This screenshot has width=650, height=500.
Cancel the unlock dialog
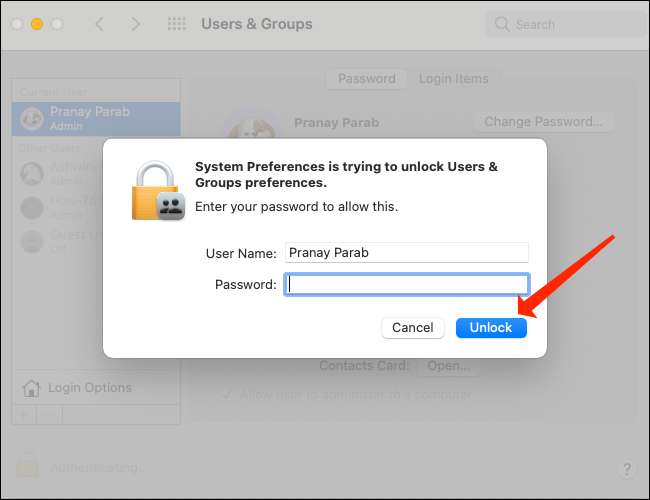click(412, 328)
